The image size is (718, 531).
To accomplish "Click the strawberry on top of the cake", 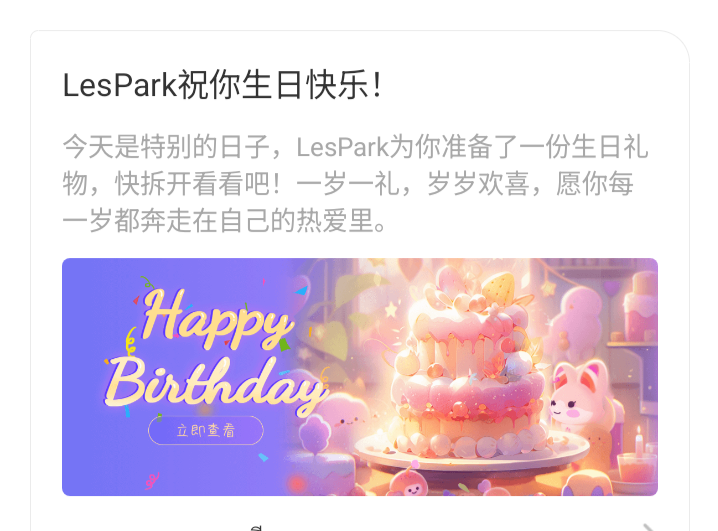I will click(x=498, y=288).
